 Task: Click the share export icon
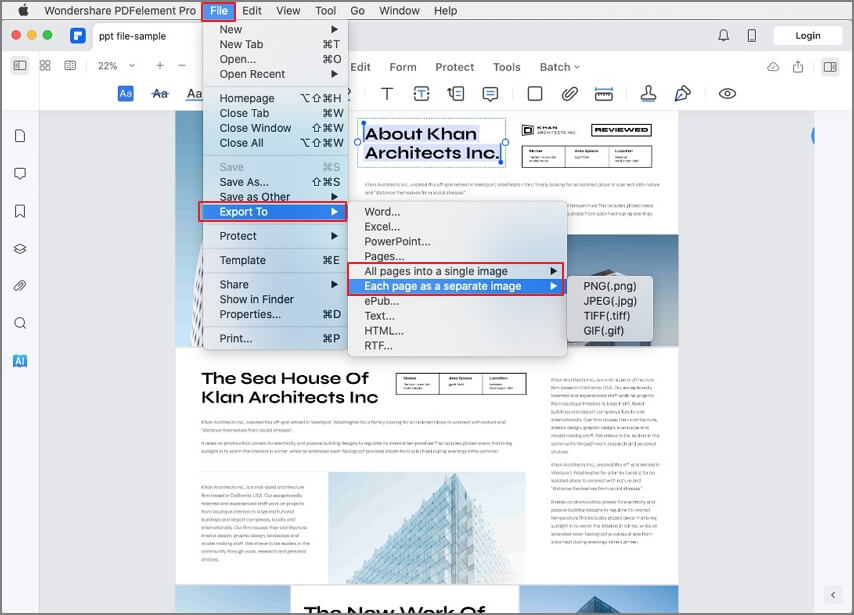click(x=798, y=66)
